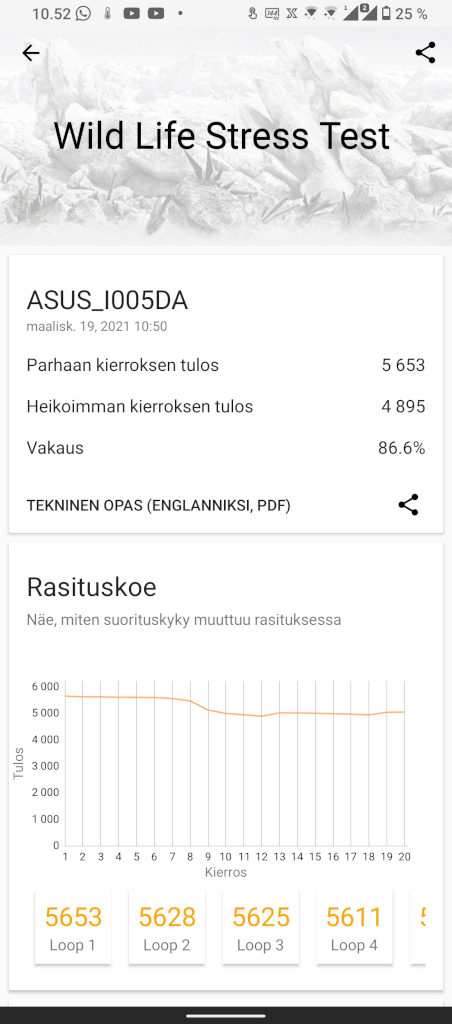The image size is (452, 1024).
Task: Open WhatsApp notification icon in status bar
Action: 83,13
